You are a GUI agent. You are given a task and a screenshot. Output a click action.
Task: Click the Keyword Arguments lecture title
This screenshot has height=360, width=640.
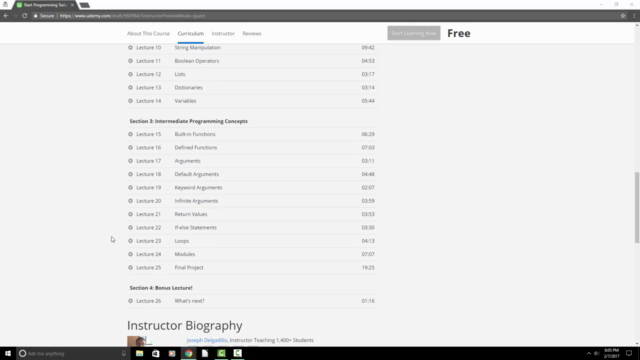(198, 187)
